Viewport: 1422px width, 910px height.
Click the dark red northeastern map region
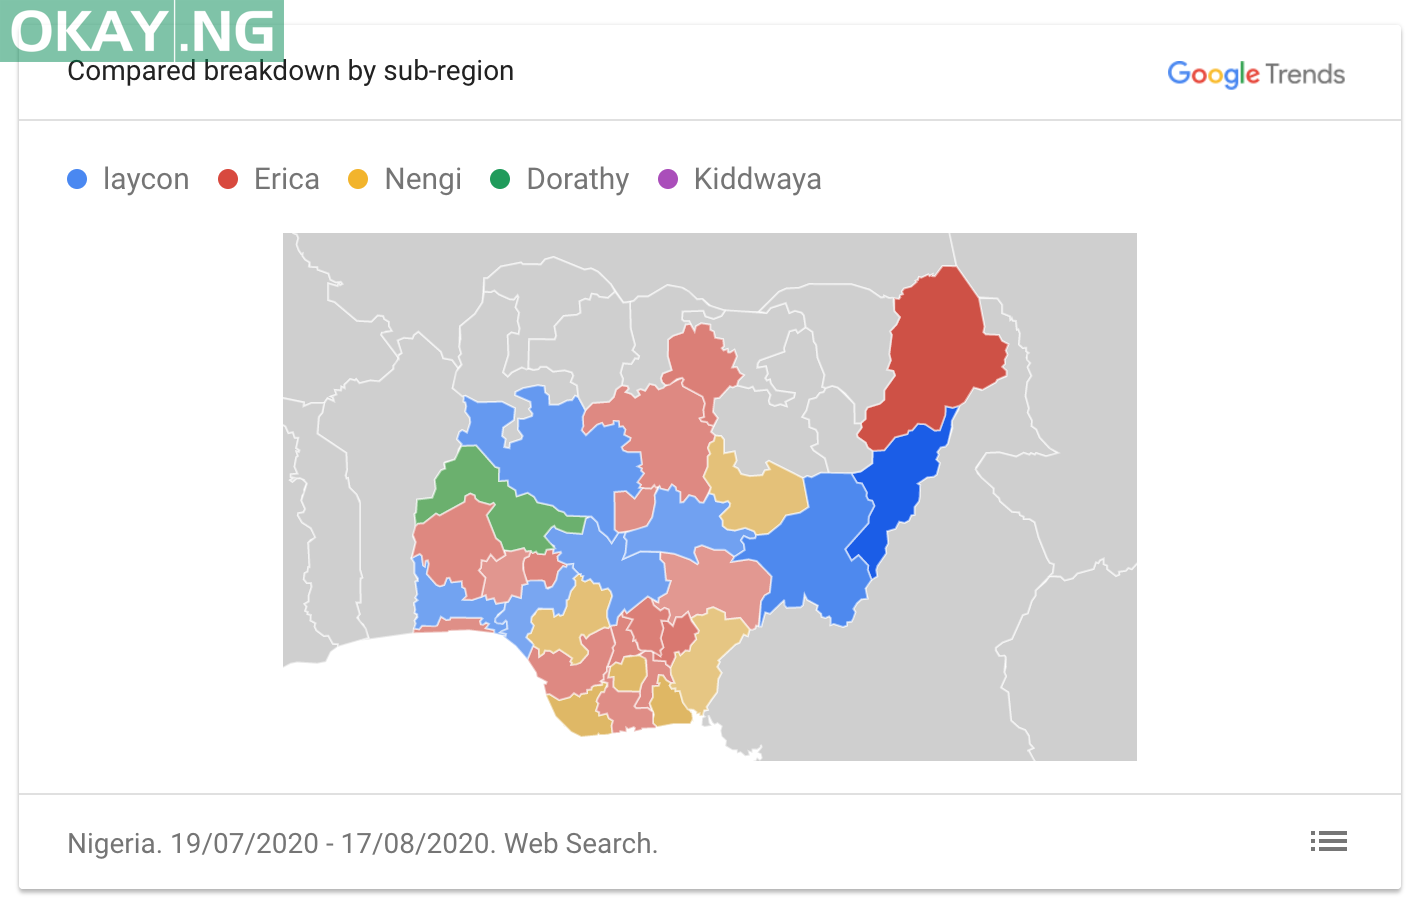click(x=940, y=350)
